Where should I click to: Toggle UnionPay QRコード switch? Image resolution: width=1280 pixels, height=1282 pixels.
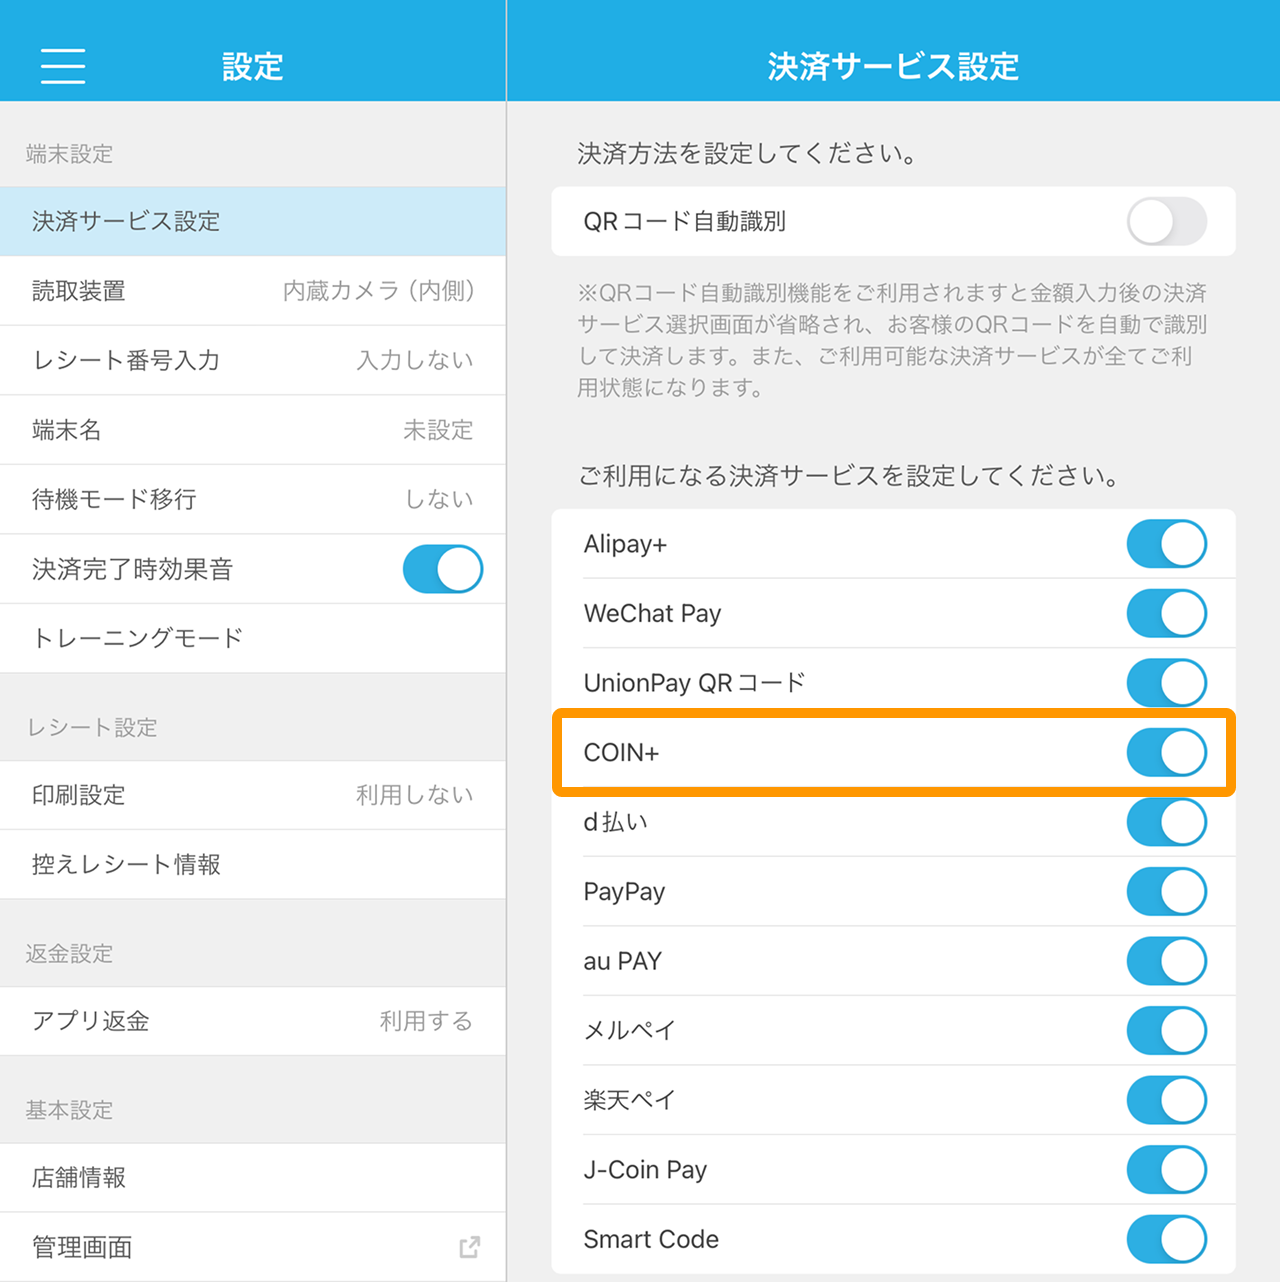pos(1166,683)
